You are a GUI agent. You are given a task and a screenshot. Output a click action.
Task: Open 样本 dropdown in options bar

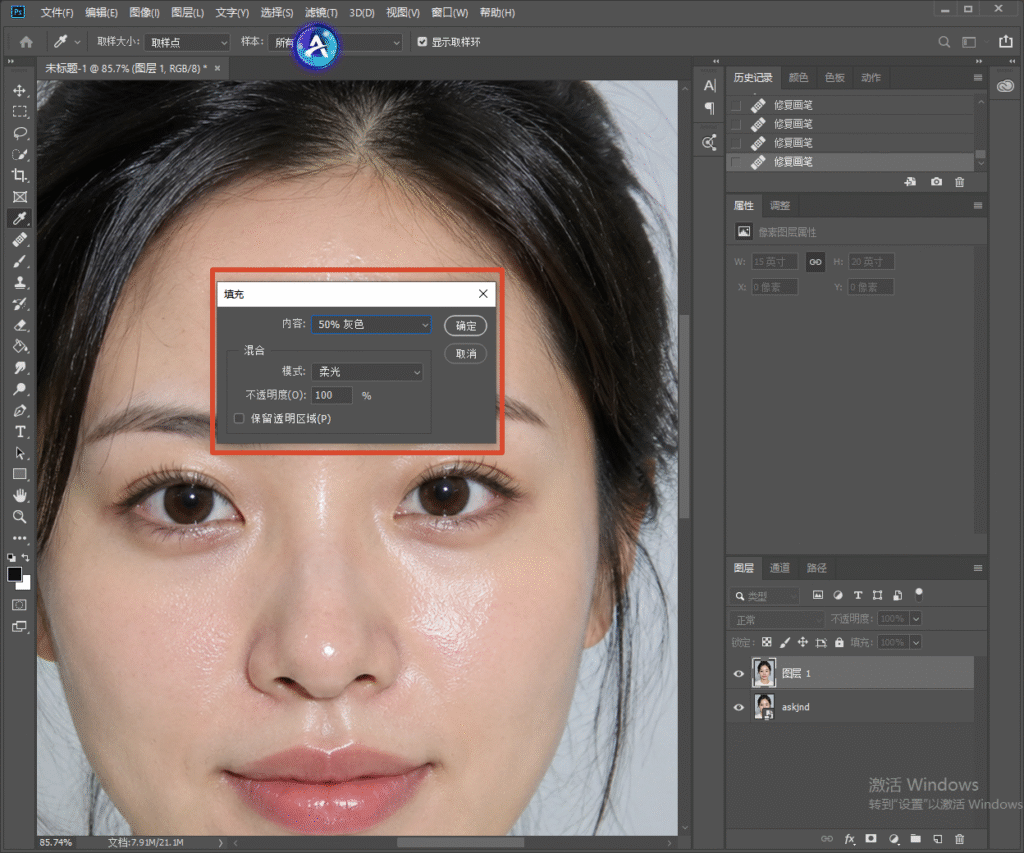[x=336, y=42]
